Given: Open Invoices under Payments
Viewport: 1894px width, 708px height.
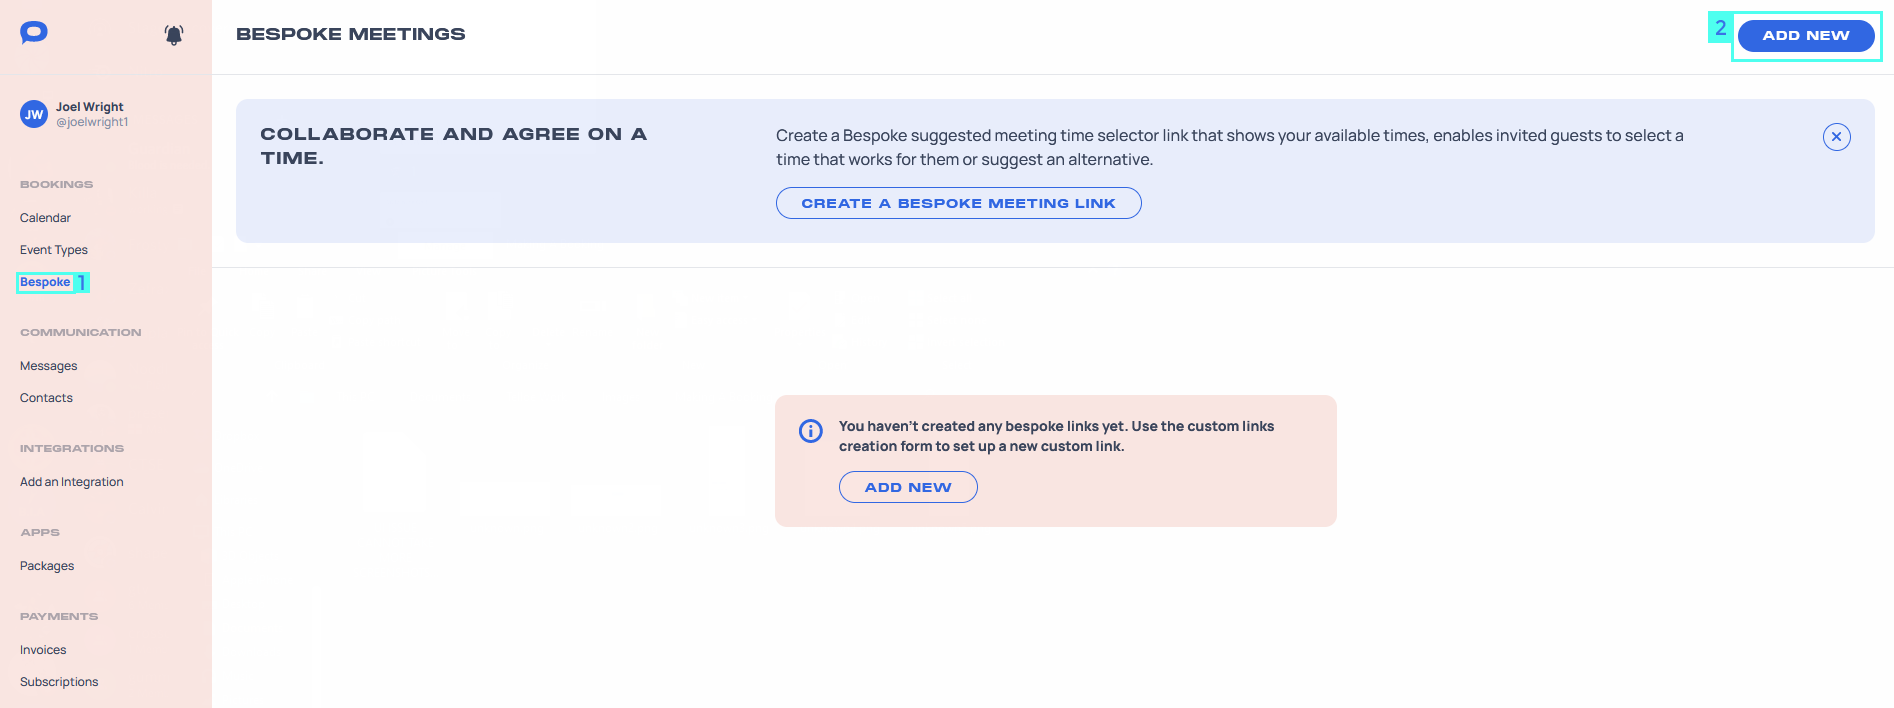Looking at the screenshot, I should pyautogui.click(x=43, y=650).
